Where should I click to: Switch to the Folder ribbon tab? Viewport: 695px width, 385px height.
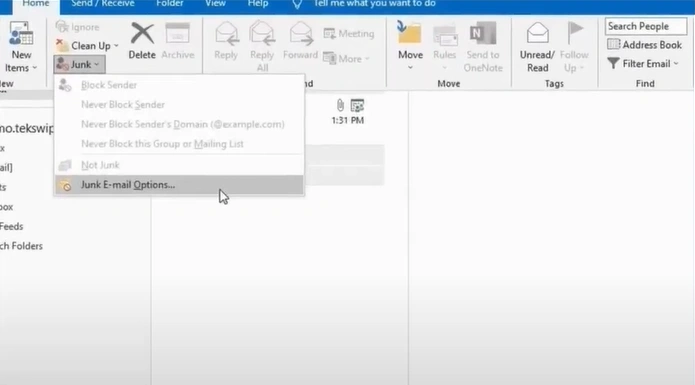tap(170, 4)
